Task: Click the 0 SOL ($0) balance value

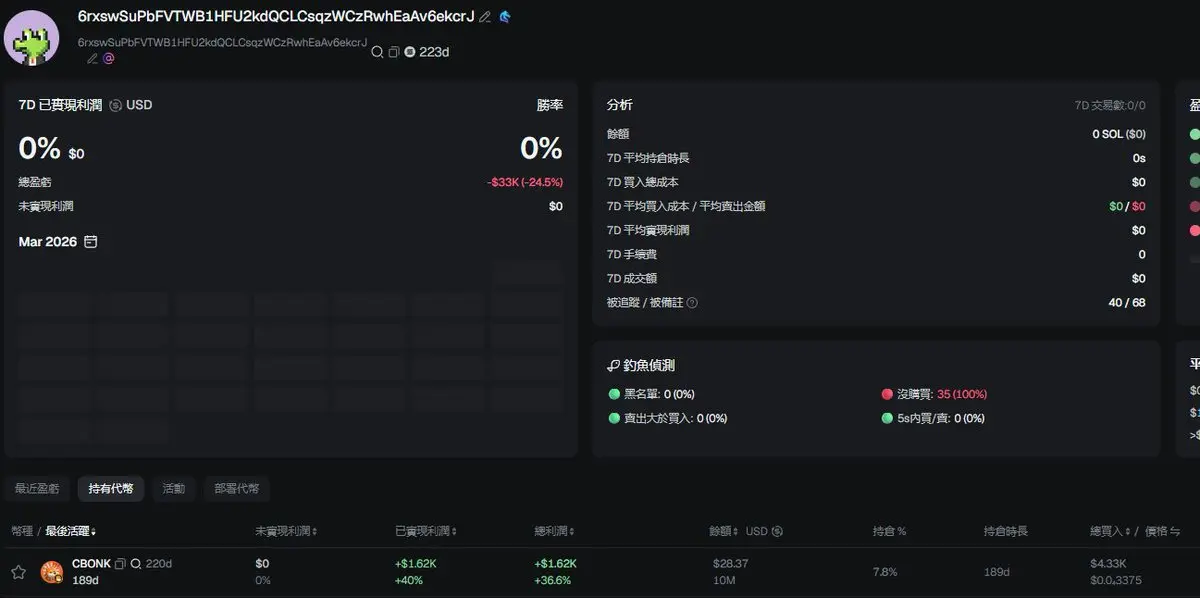Action: point(1119,134)
